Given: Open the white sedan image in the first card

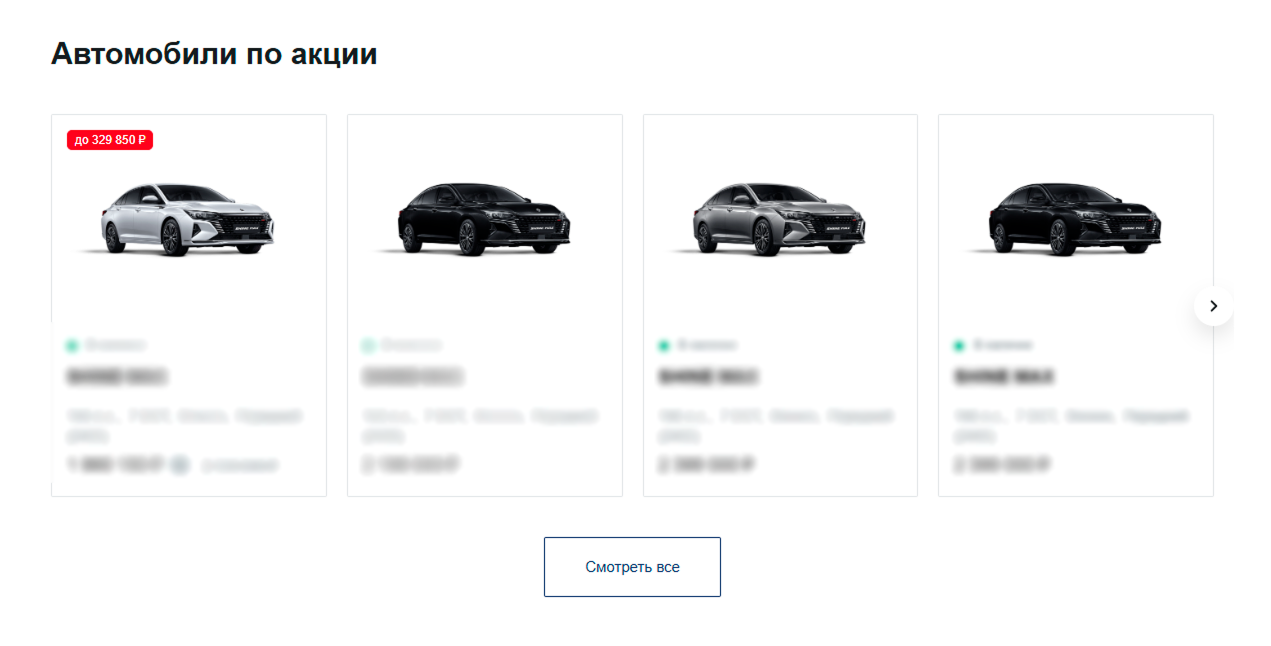Looking at the screenshot, I should click(x=188, y=220).
